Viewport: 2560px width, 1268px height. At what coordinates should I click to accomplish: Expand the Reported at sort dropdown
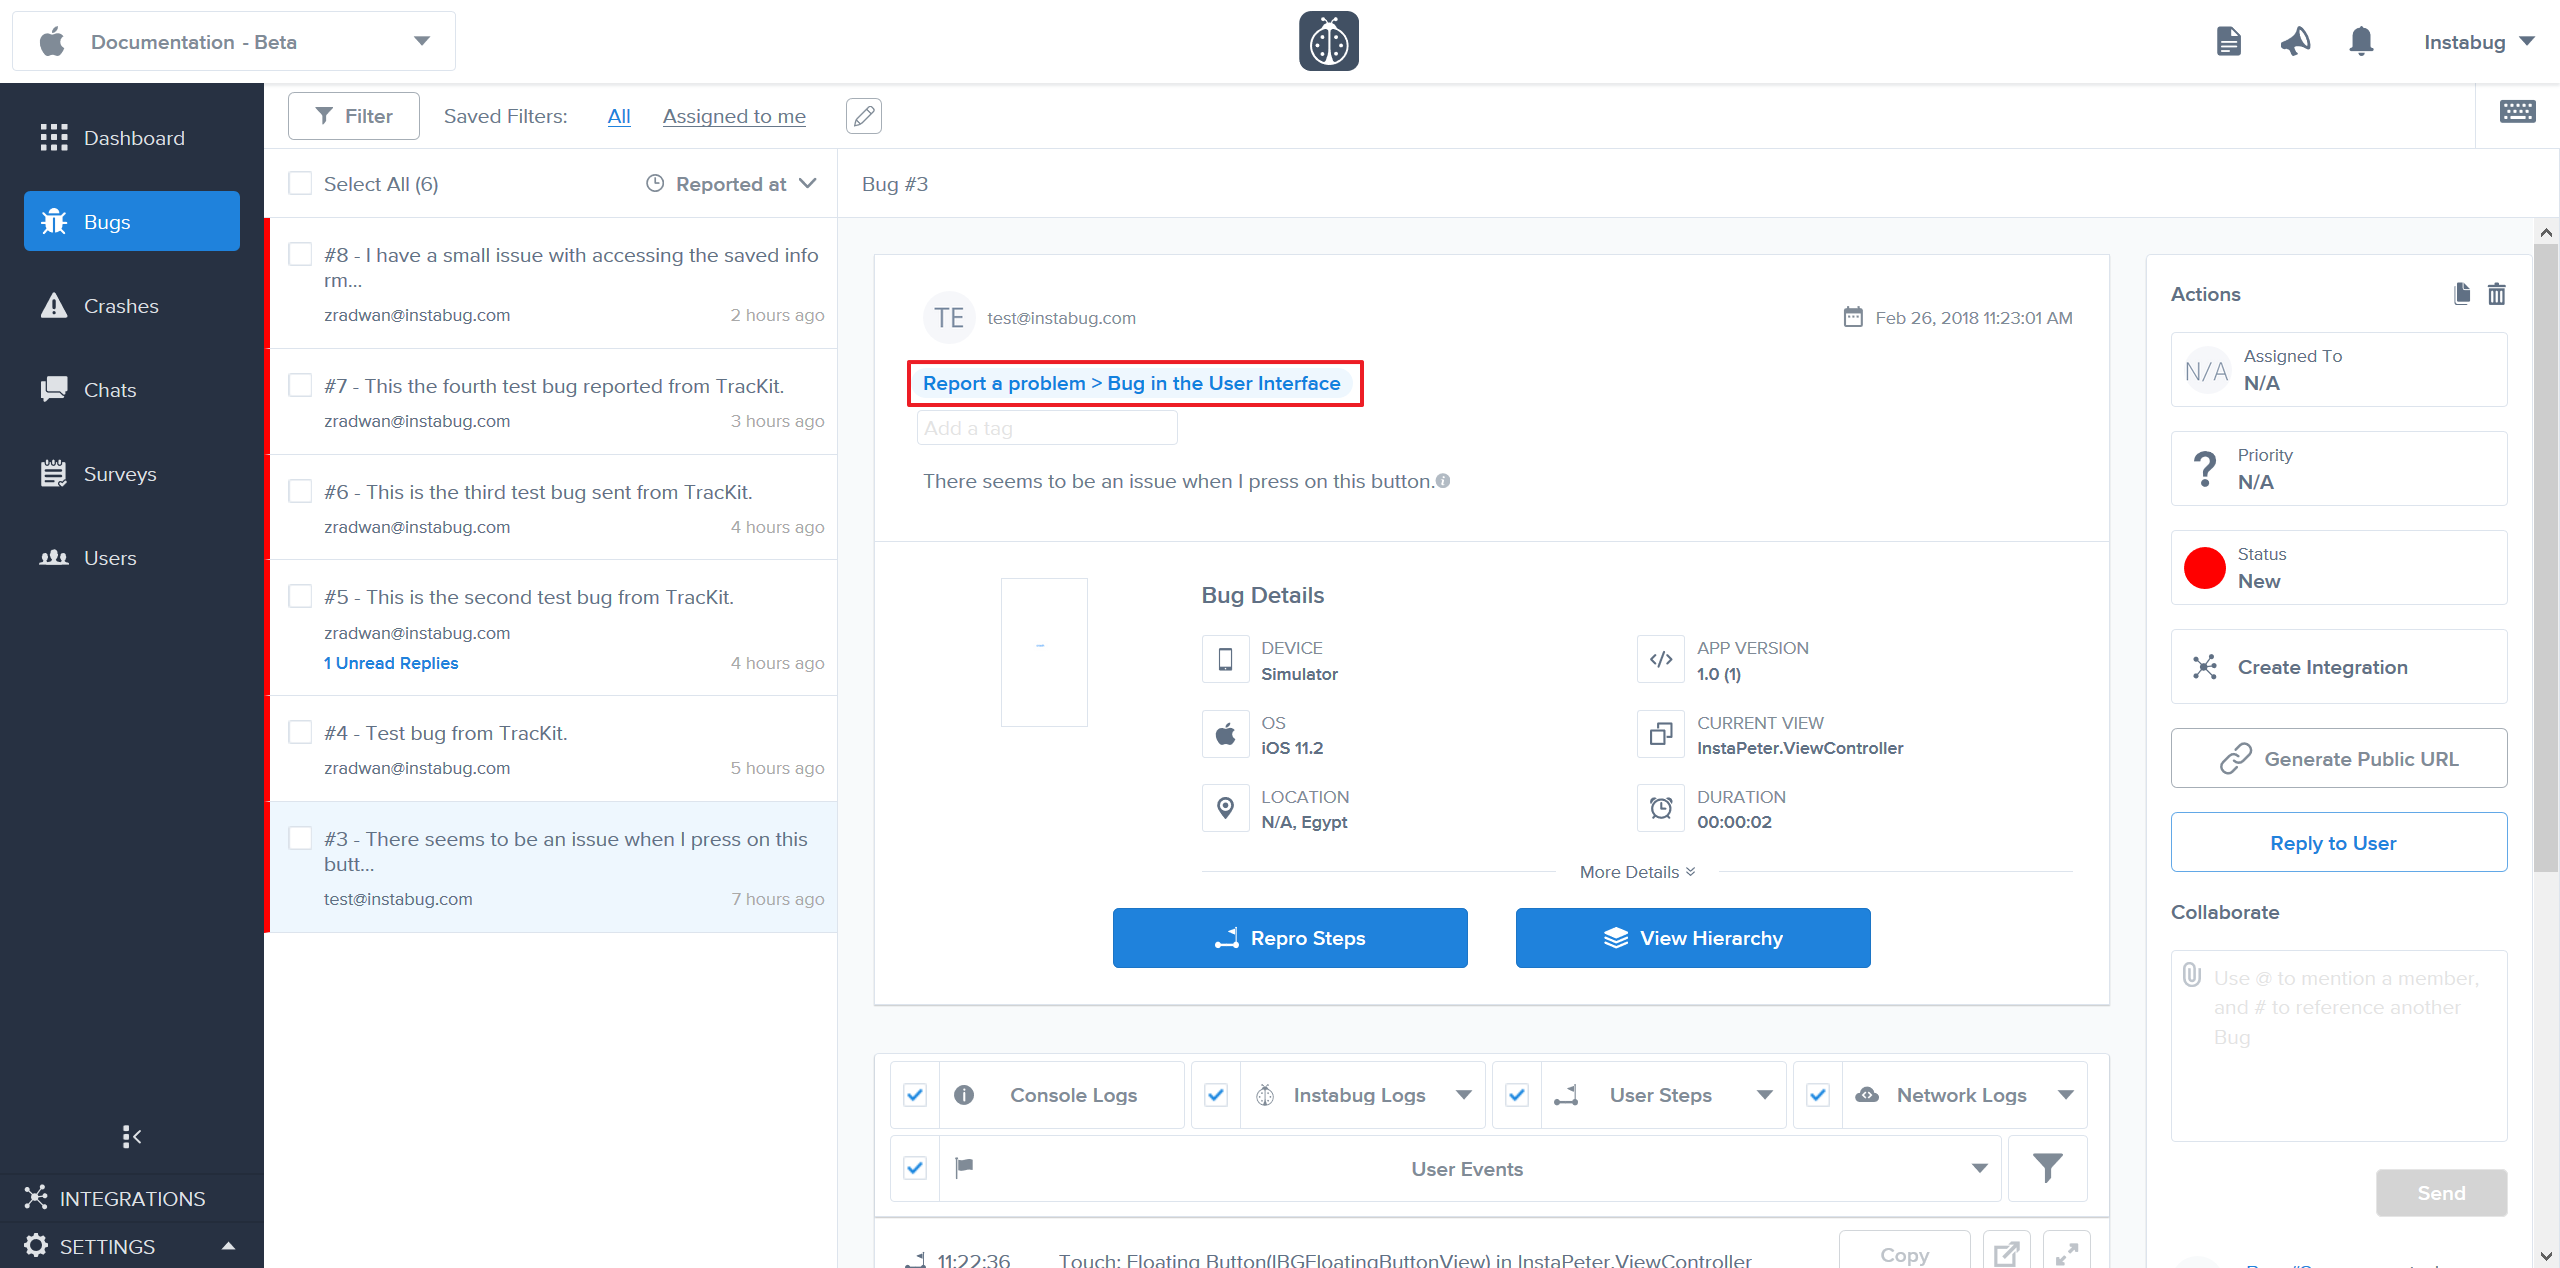tap(731, 184)
